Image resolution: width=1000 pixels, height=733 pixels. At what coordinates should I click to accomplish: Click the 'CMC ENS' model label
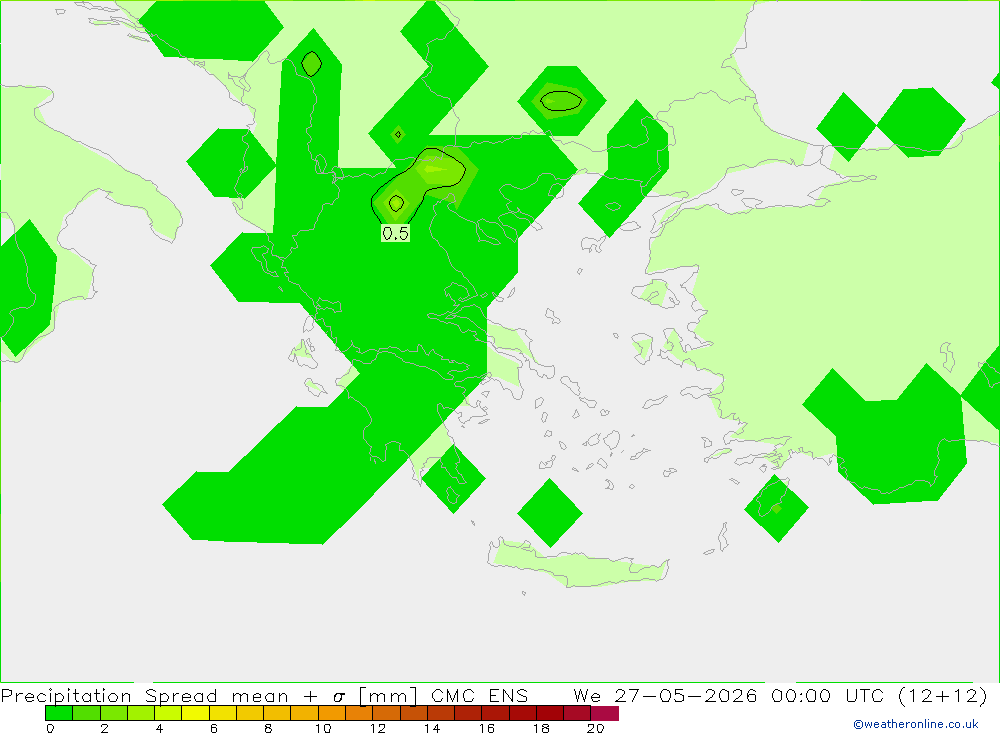[x=480, y=695]
